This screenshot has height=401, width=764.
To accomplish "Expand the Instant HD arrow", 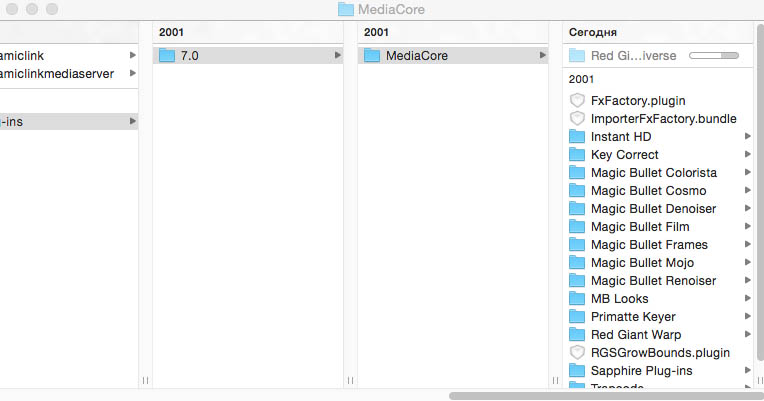I will click(x=747, y=136).
